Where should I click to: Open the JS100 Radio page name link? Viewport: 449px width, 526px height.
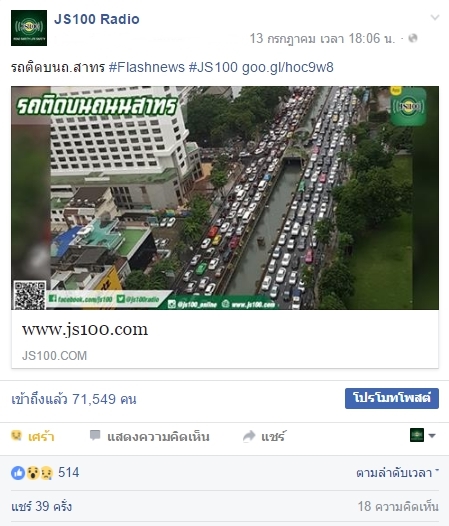click(97, 19)
